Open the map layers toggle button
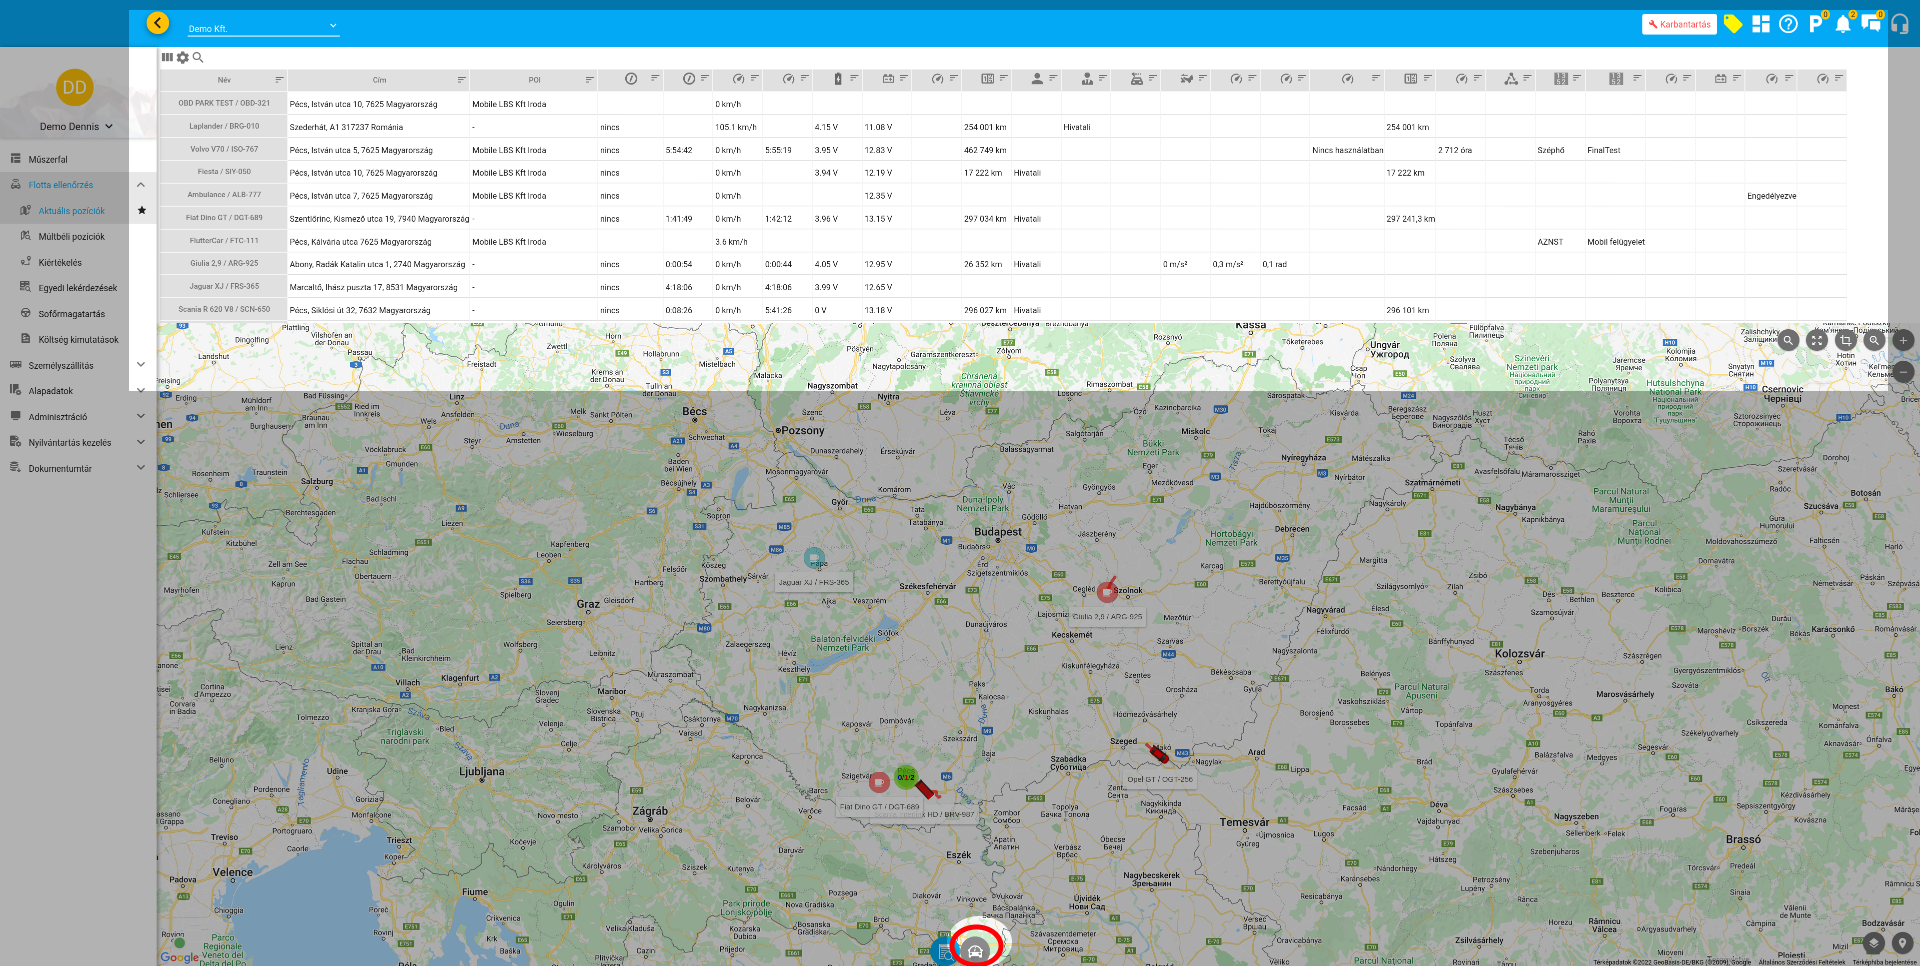1920x966 pixels. coord(1873,943)
